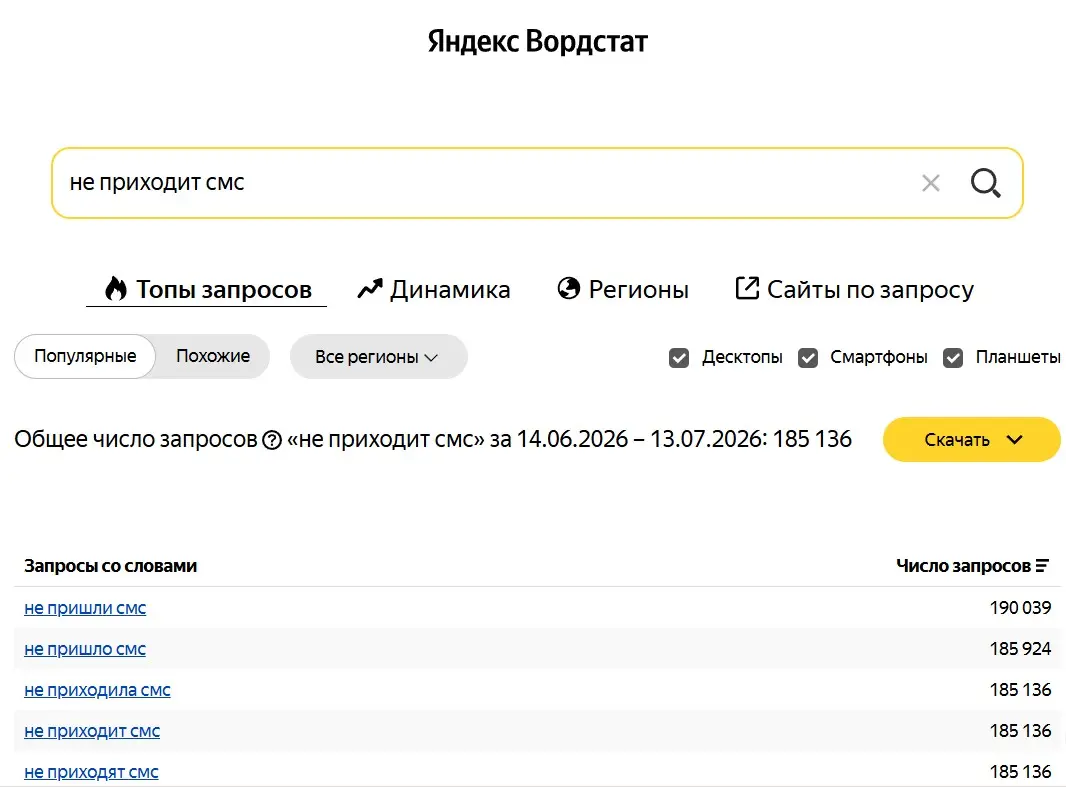The width and height of the screenshot is (1066, 787).
Task: Click the Яндекс Вордстат logo title
Action: [537, 41]
